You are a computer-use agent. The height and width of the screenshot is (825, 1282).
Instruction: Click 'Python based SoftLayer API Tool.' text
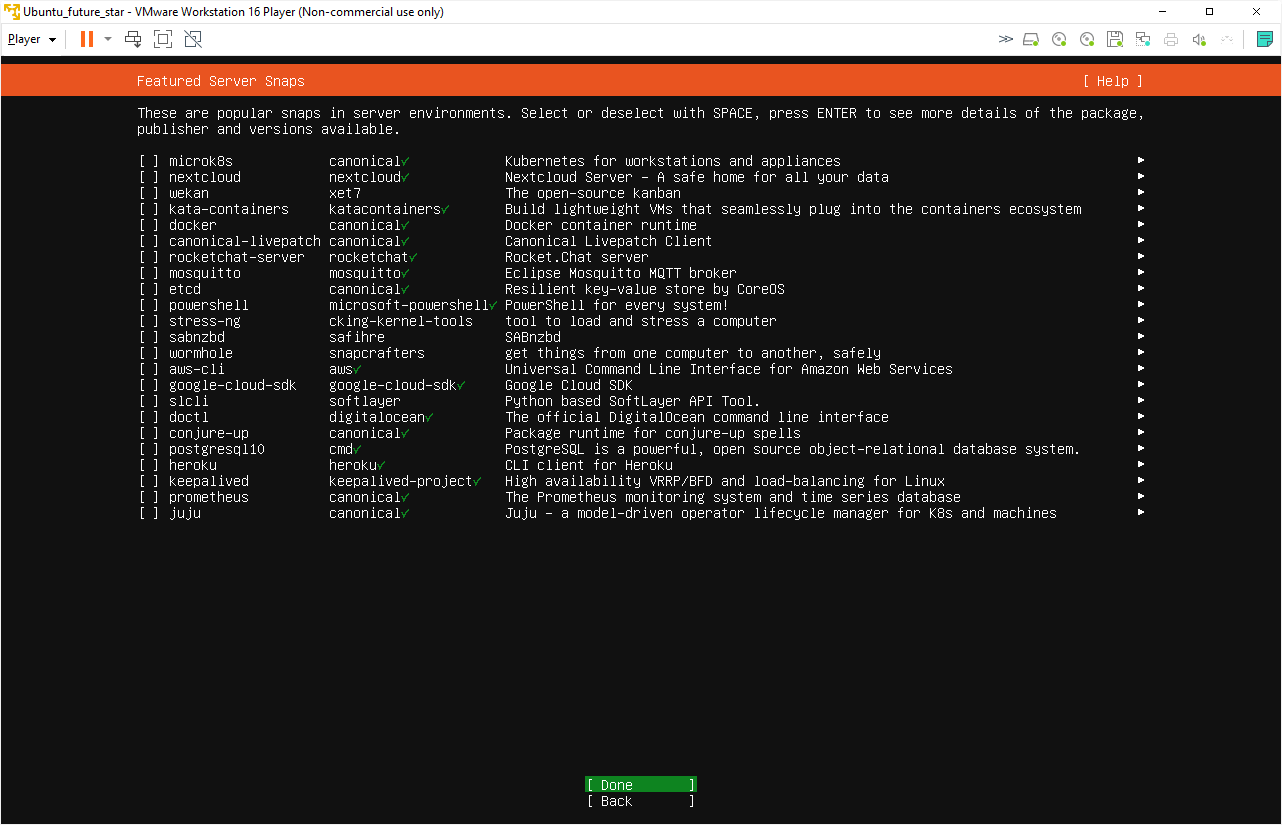tap(633, 401)
